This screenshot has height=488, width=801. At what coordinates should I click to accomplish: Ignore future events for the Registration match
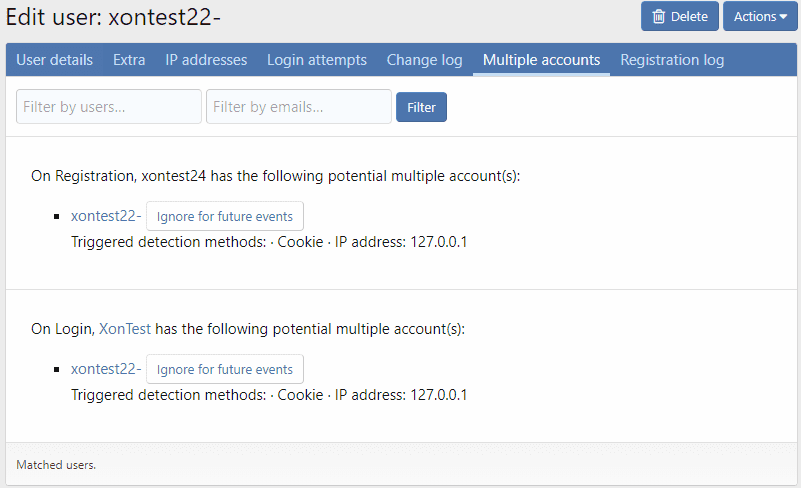point(224,217)
